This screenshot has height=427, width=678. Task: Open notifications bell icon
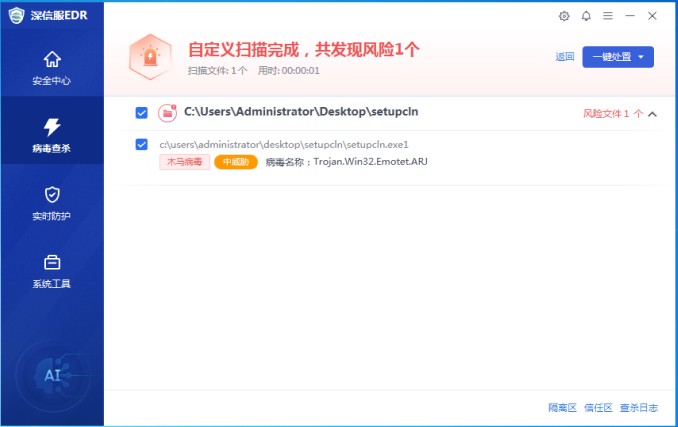click(x=586, y=16)
